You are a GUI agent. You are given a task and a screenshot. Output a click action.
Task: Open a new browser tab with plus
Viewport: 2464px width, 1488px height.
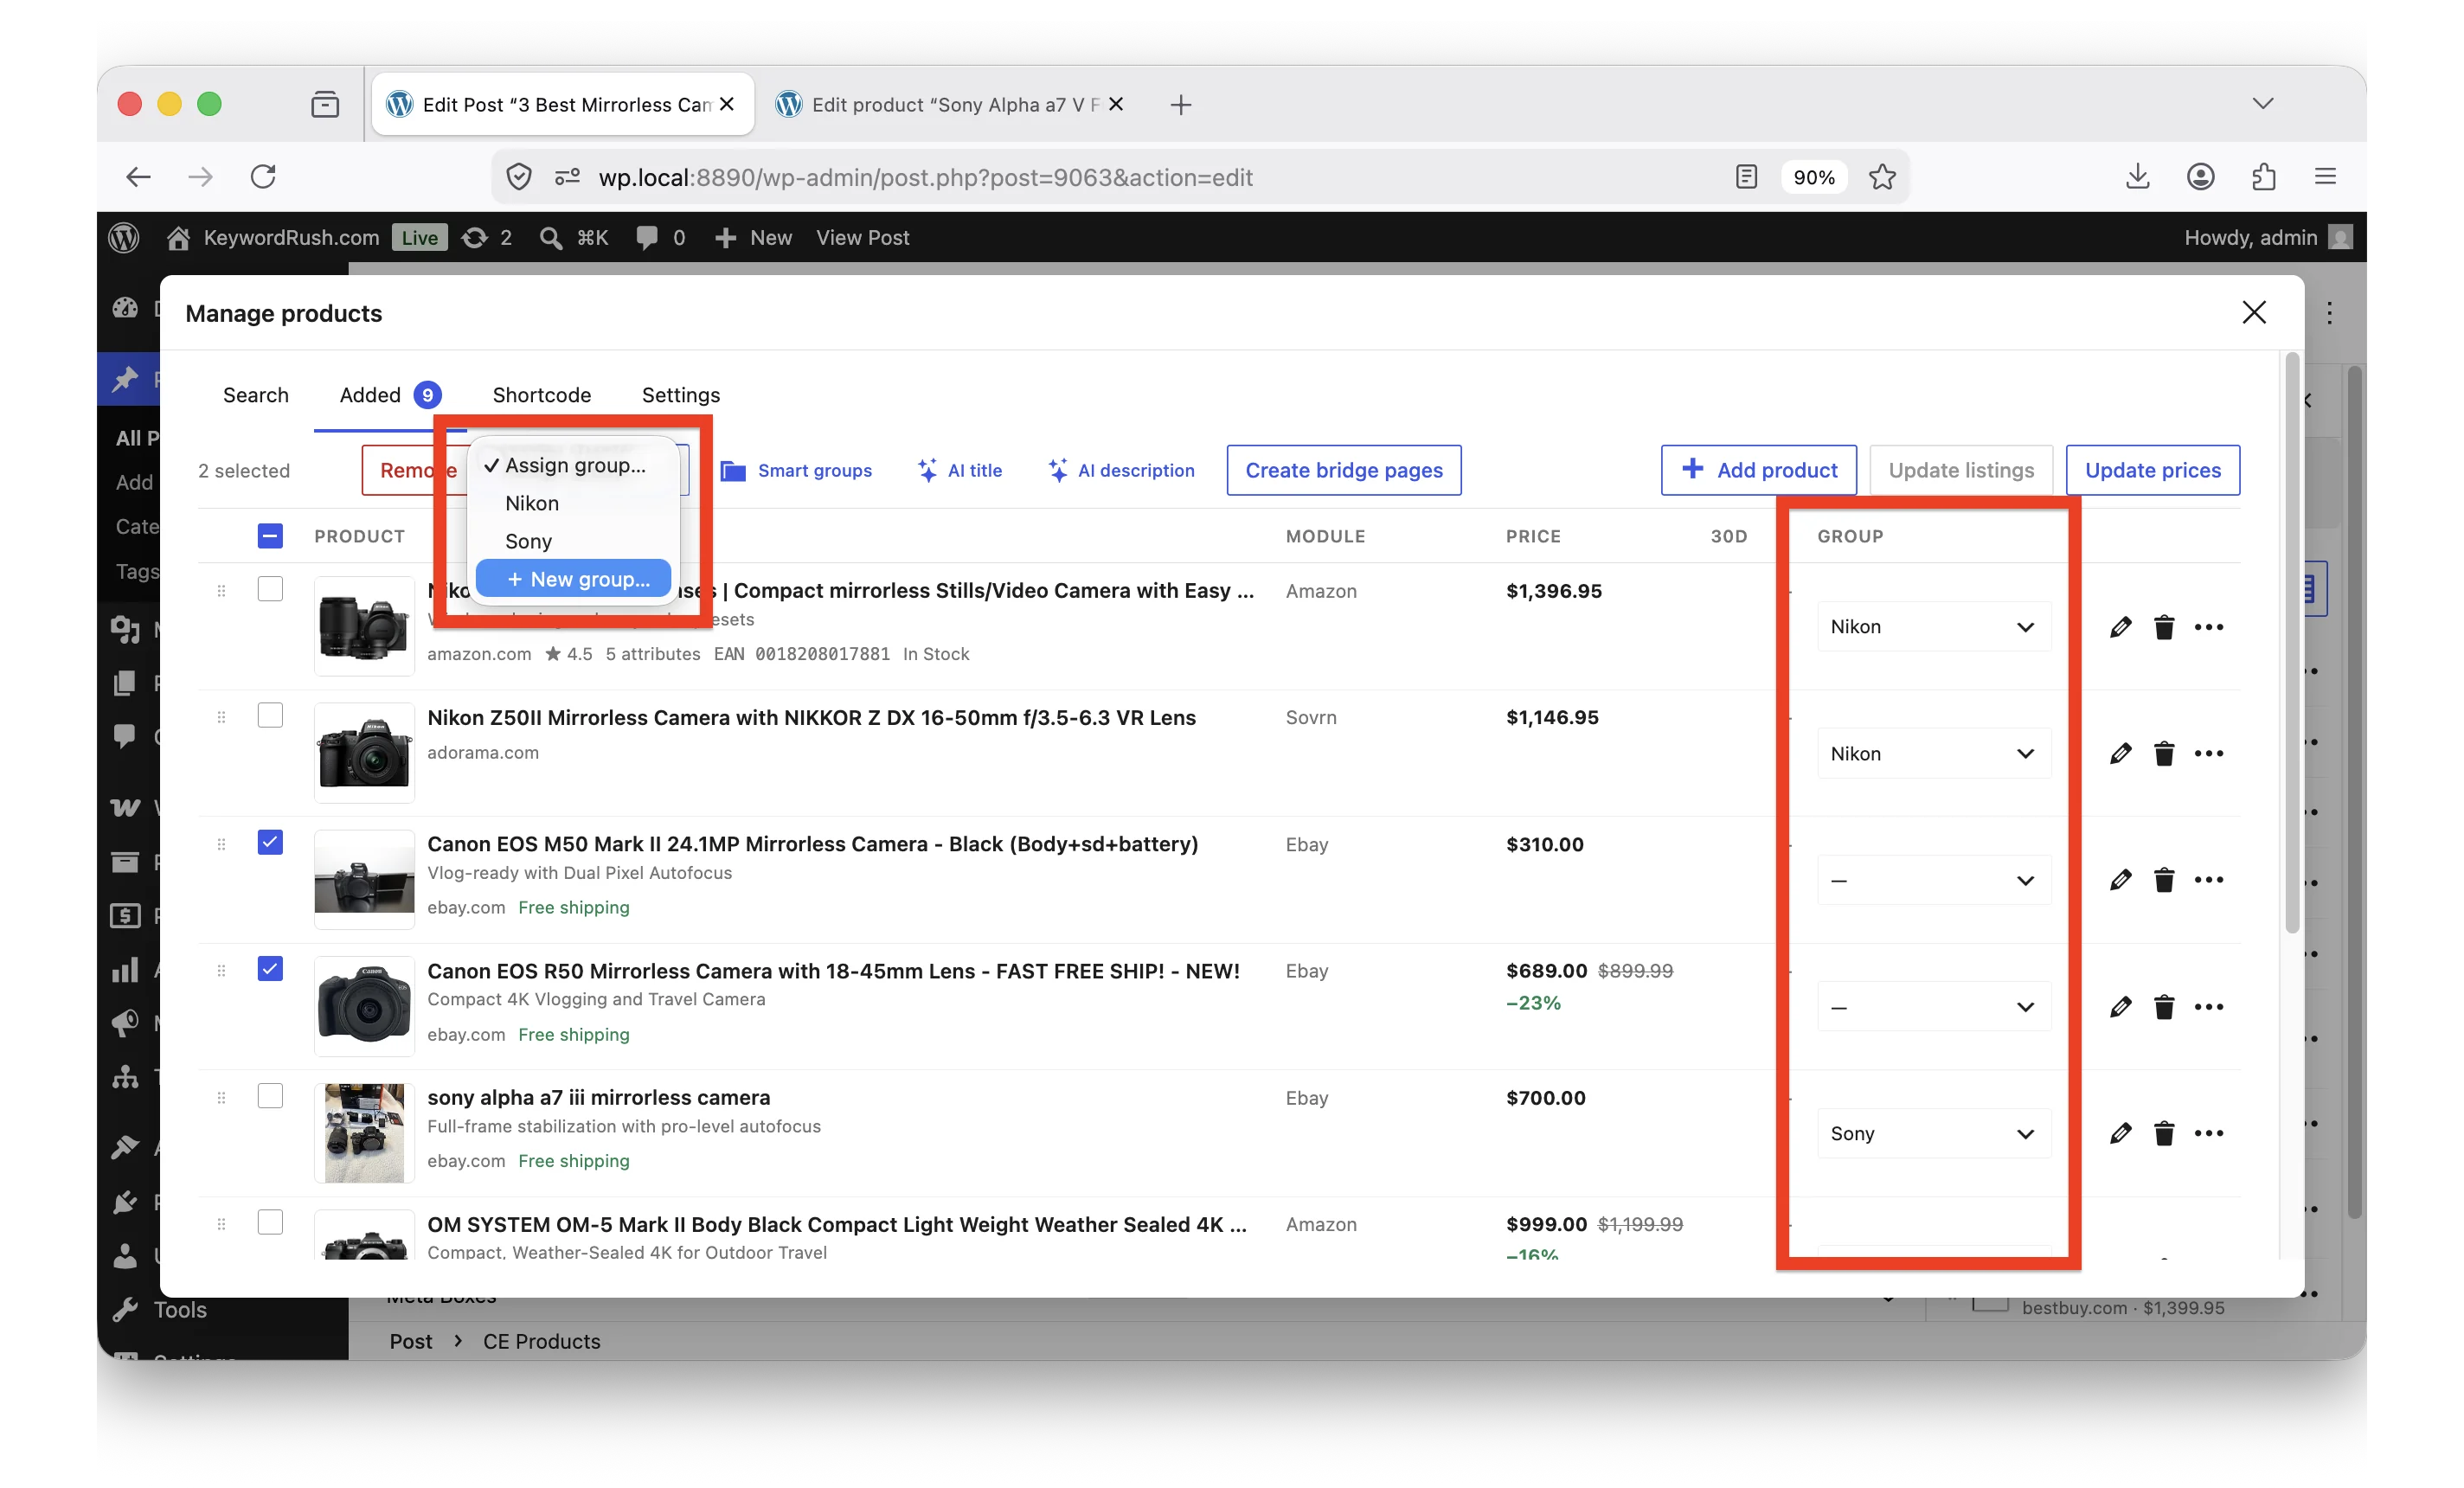(x=1180, y=104)
